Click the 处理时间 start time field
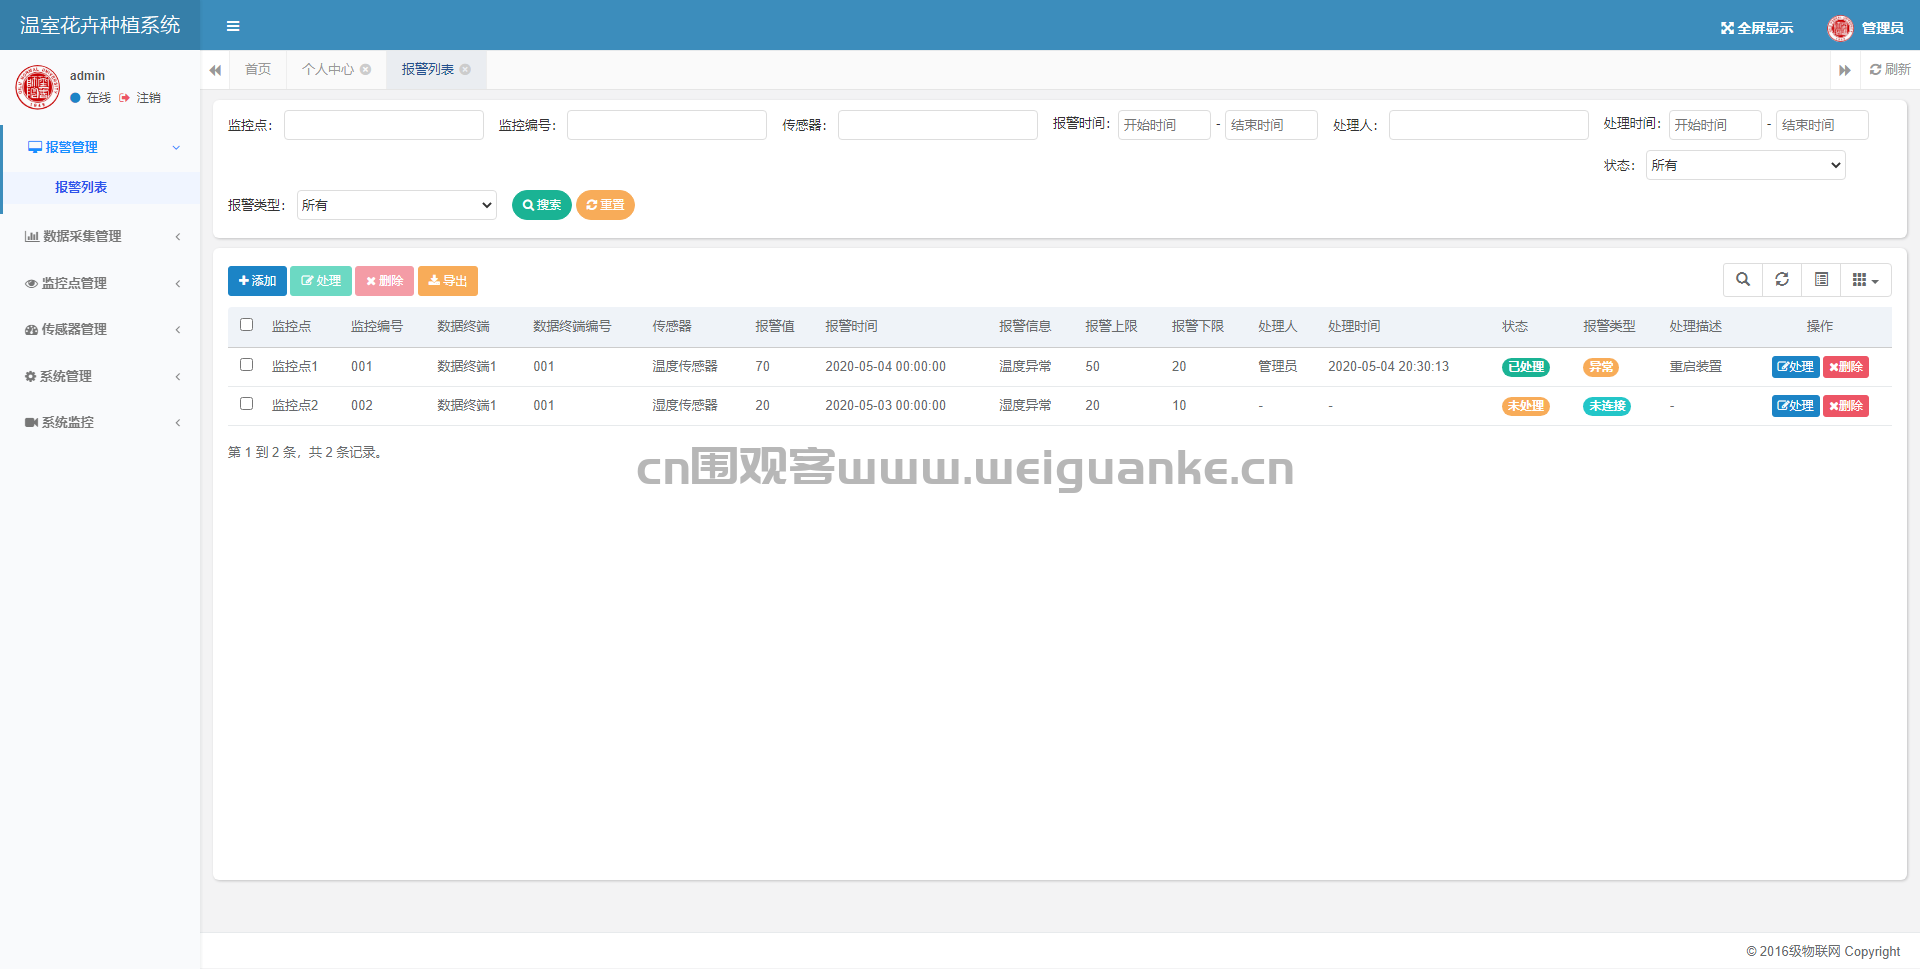This screenshot has height=969, width=1920. tap(1715, 125)
